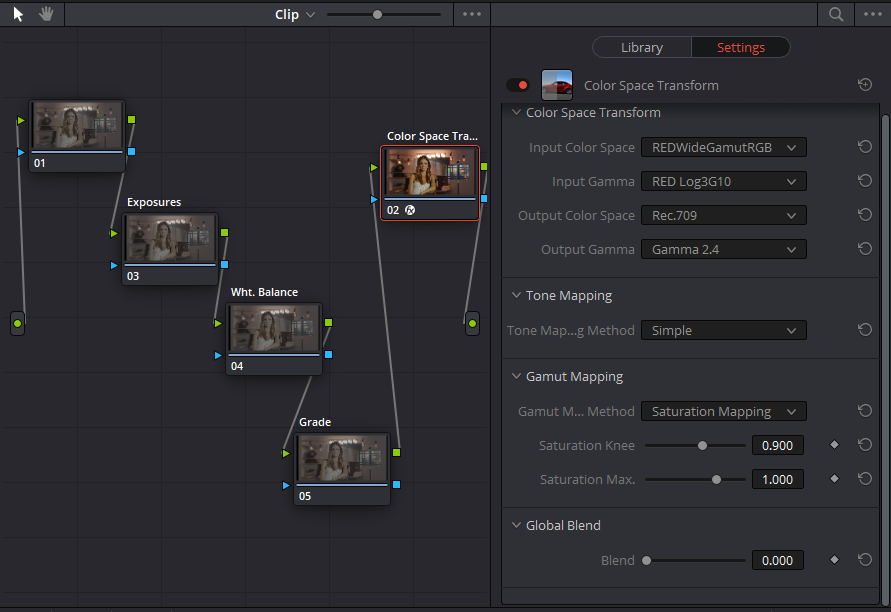Click the Saturation Knee slider handle
The width and height of the screenshot is (891, 612).
(702, 446)
